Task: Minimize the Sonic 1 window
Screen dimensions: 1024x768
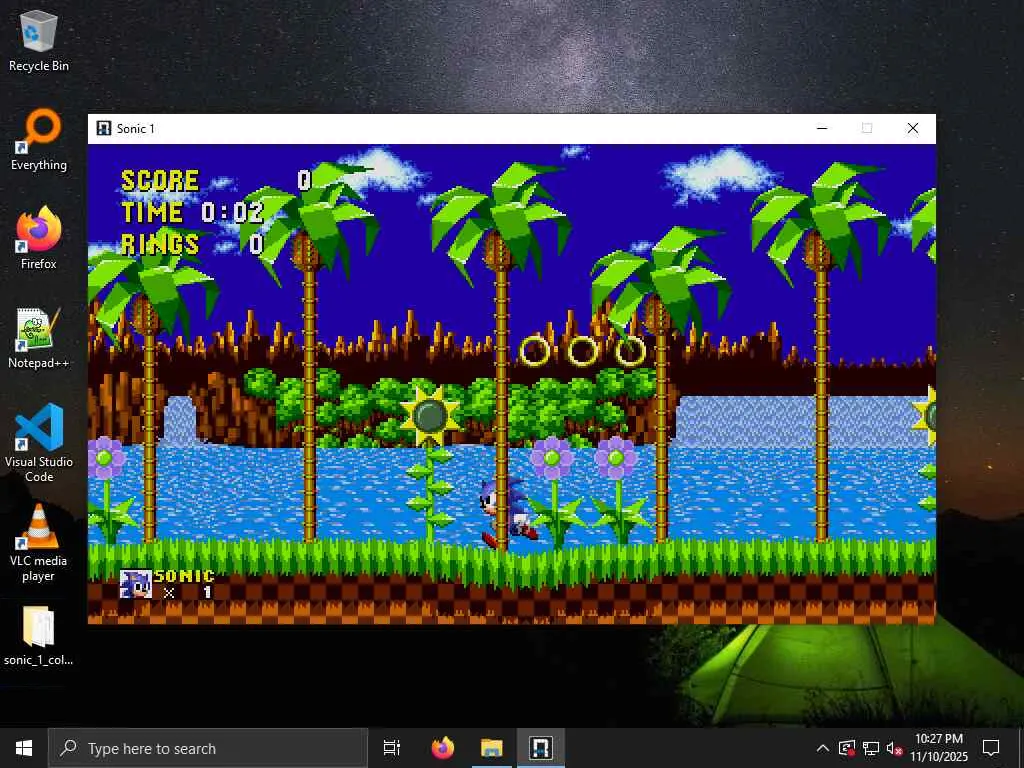Action: 822,129
